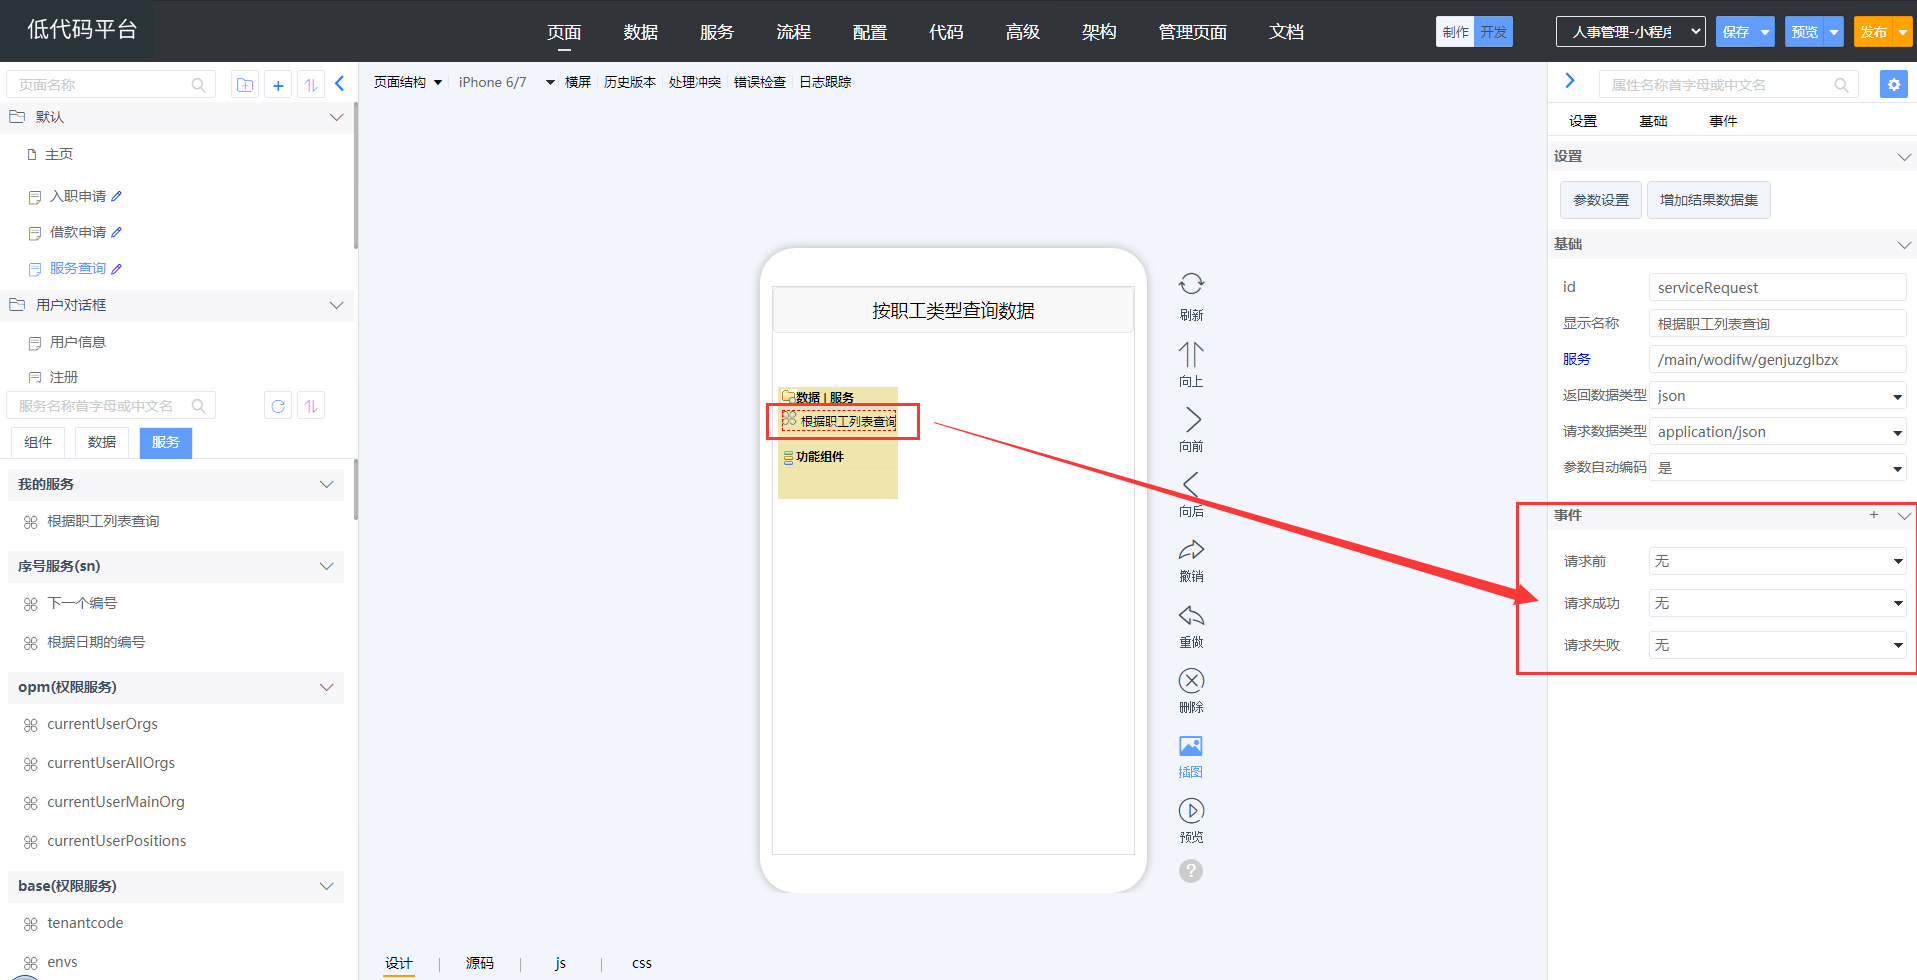Click the sort icon beside page add button

pos(311,85)
